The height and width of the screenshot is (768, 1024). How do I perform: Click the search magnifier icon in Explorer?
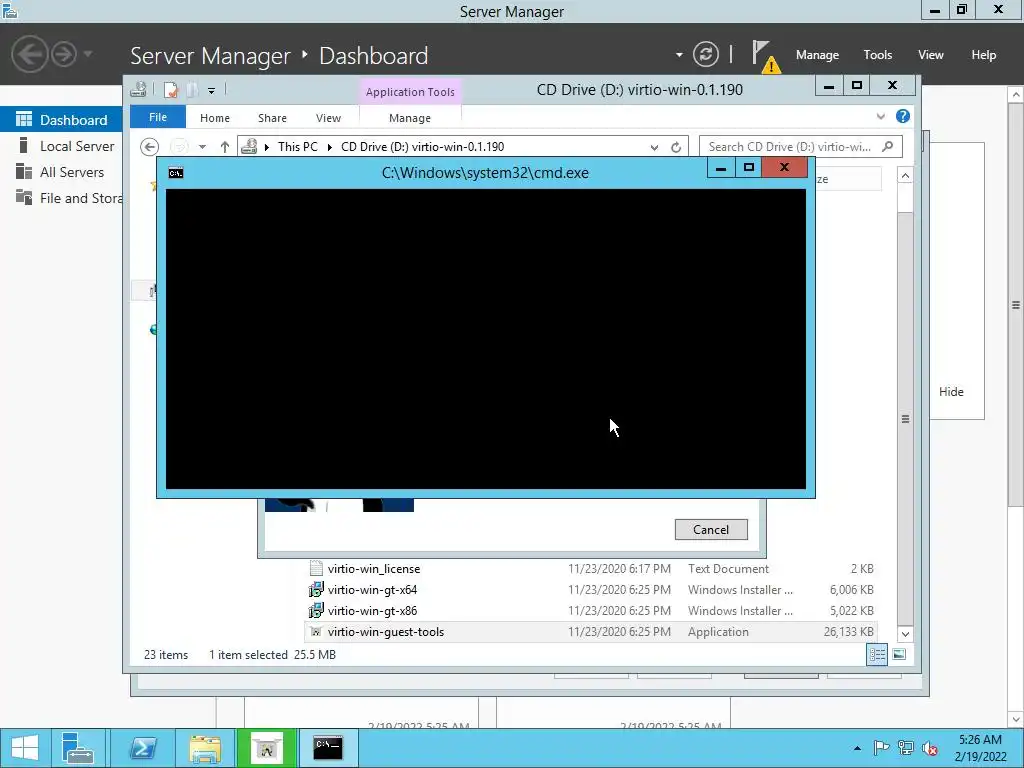pyautogui.click(x=888, y=146)
